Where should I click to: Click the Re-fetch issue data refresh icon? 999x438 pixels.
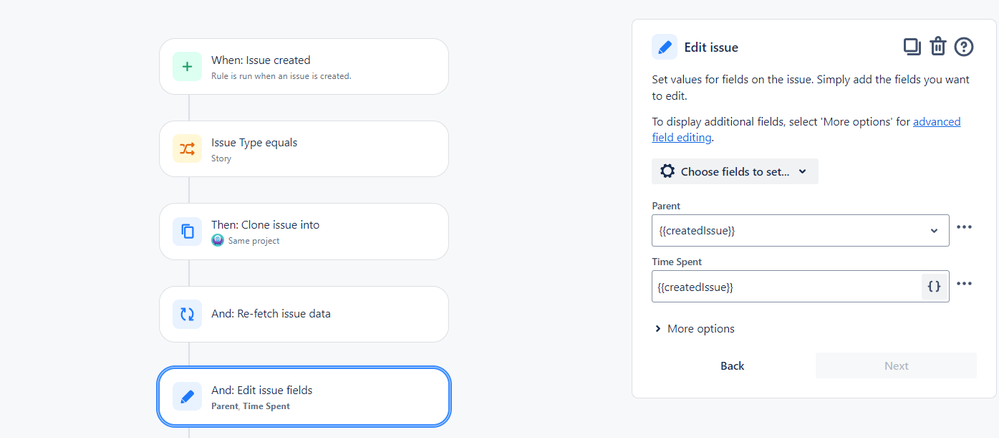(187, 314)
